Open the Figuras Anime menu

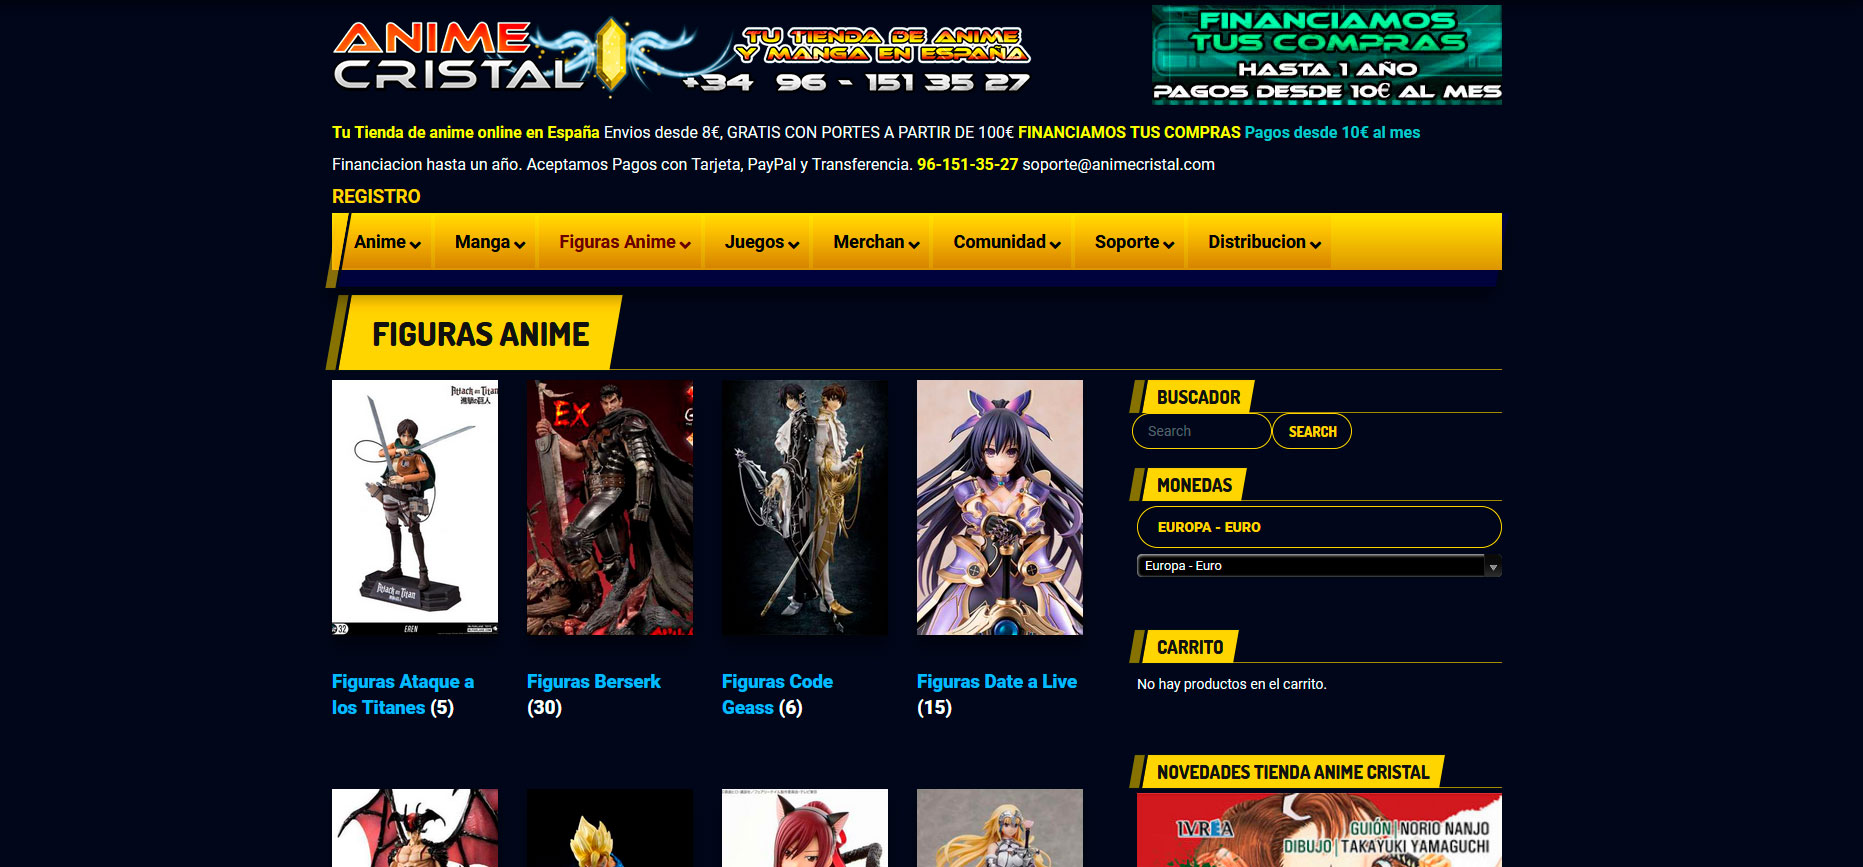pyautogui.click(x=624, y=242)
